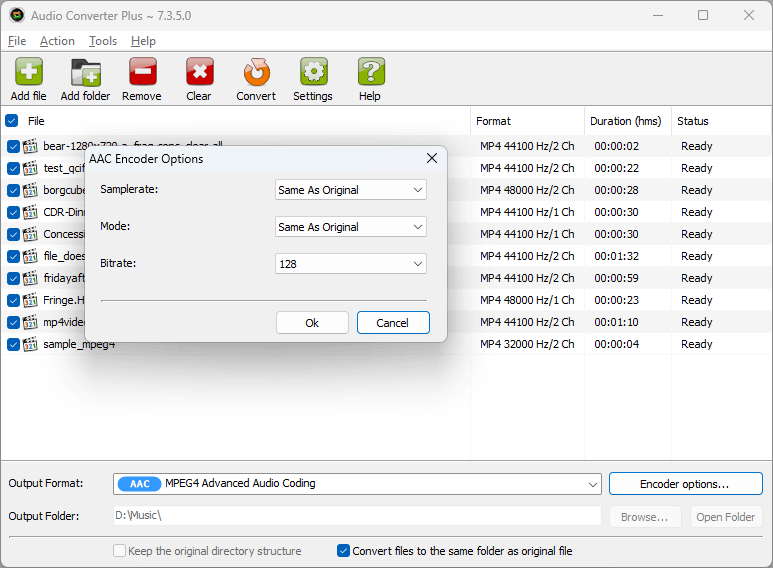Uncheck the CDR-Dinn file checkbox
The height and width of the screenshot is (568, 773).
click(13, 213)
